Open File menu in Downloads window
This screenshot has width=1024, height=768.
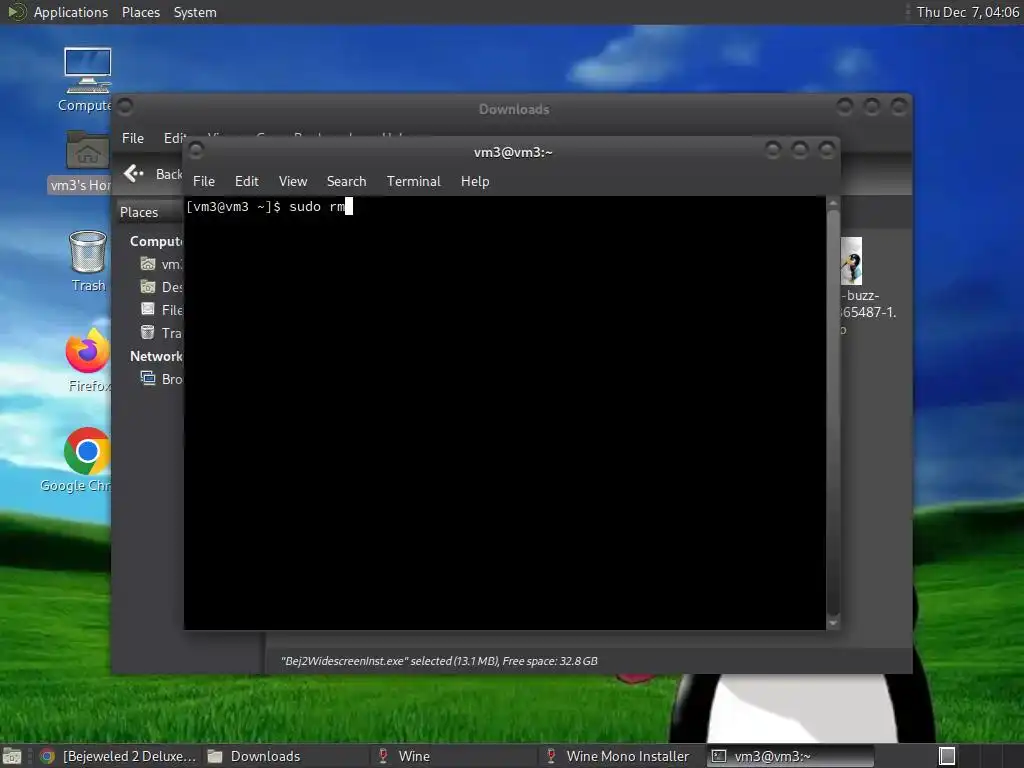click(x=133, y=138)
